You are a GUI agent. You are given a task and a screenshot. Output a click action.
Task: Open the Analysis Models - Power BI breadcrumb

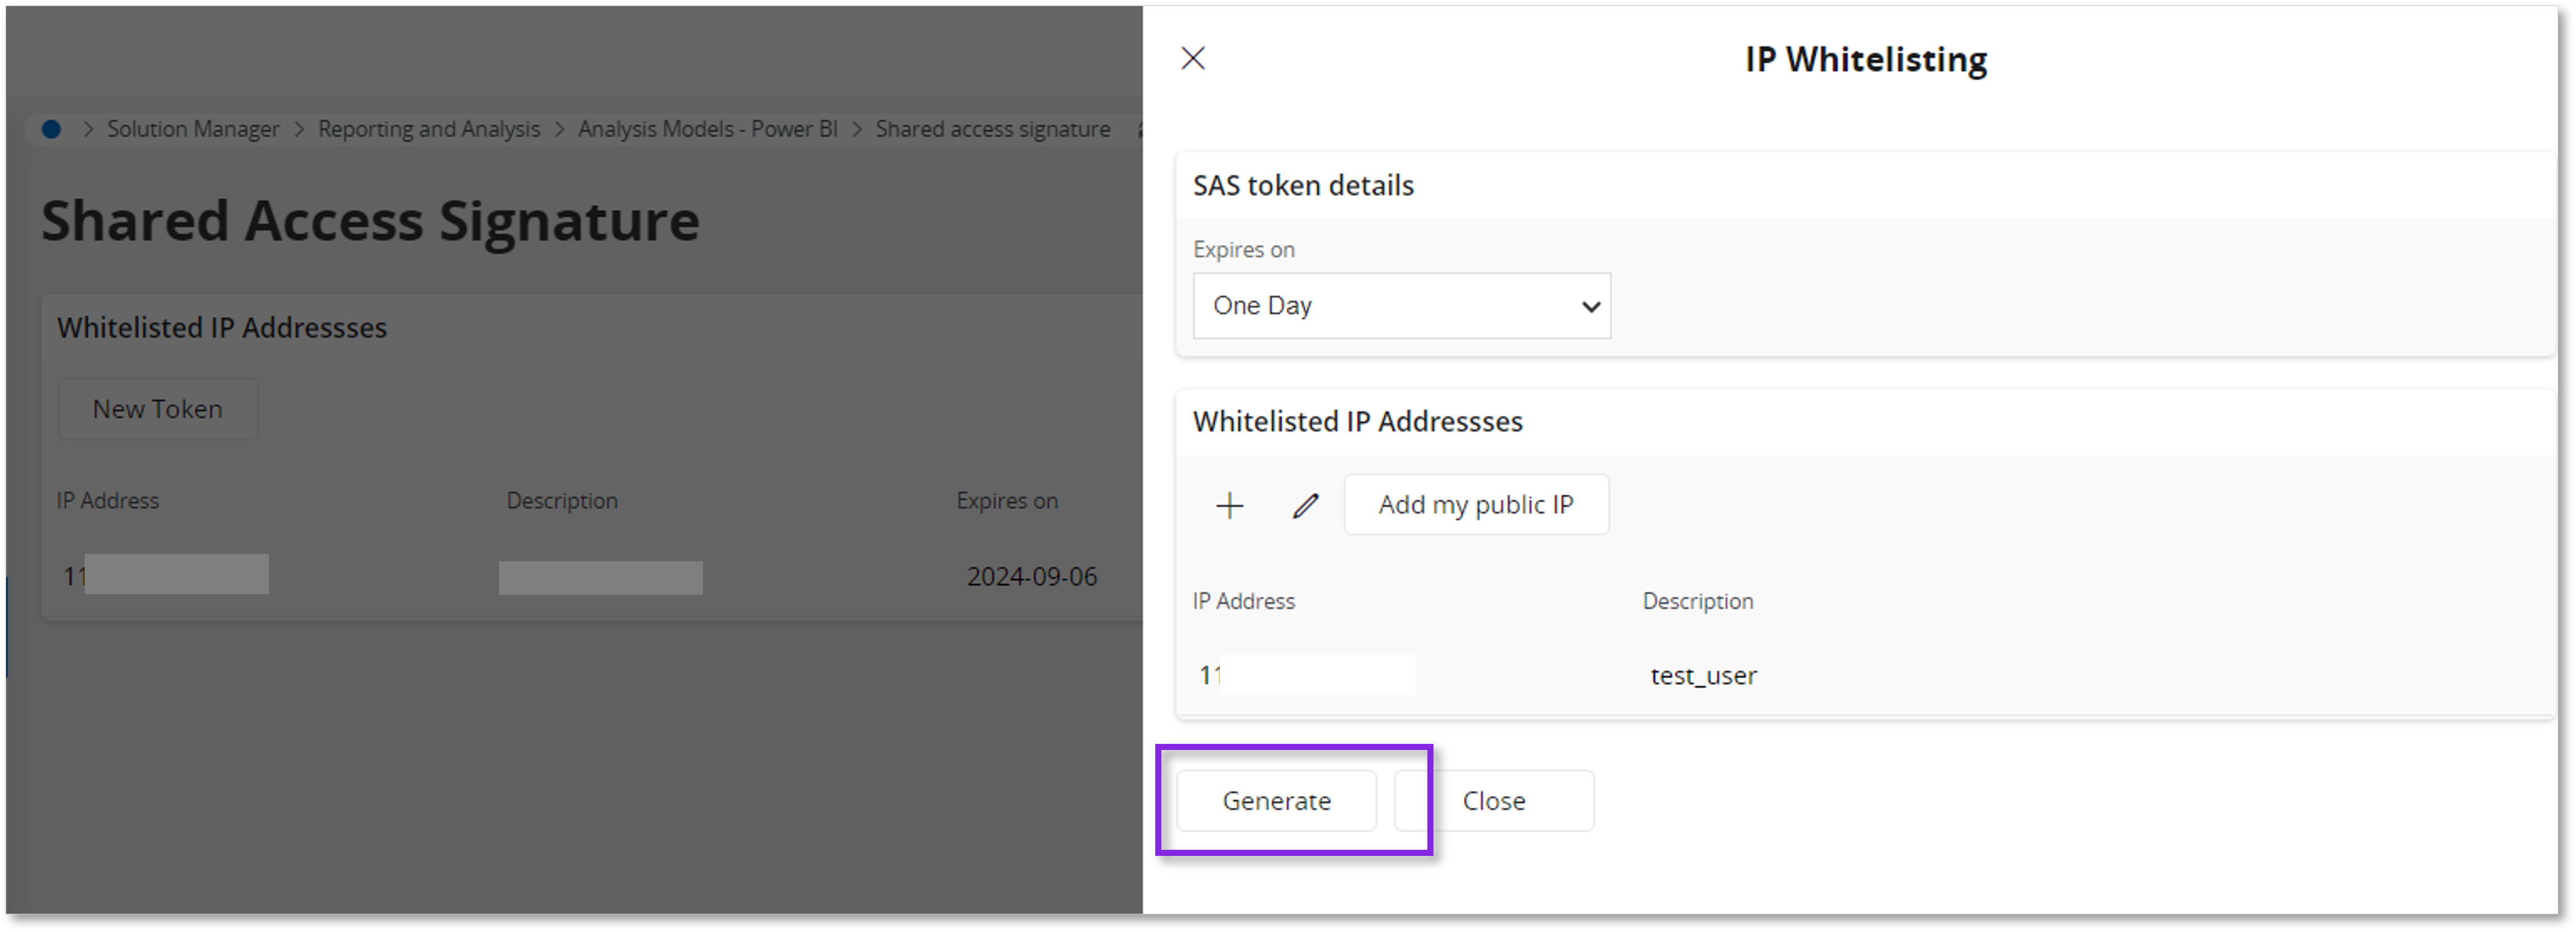[x=708, y=128]
